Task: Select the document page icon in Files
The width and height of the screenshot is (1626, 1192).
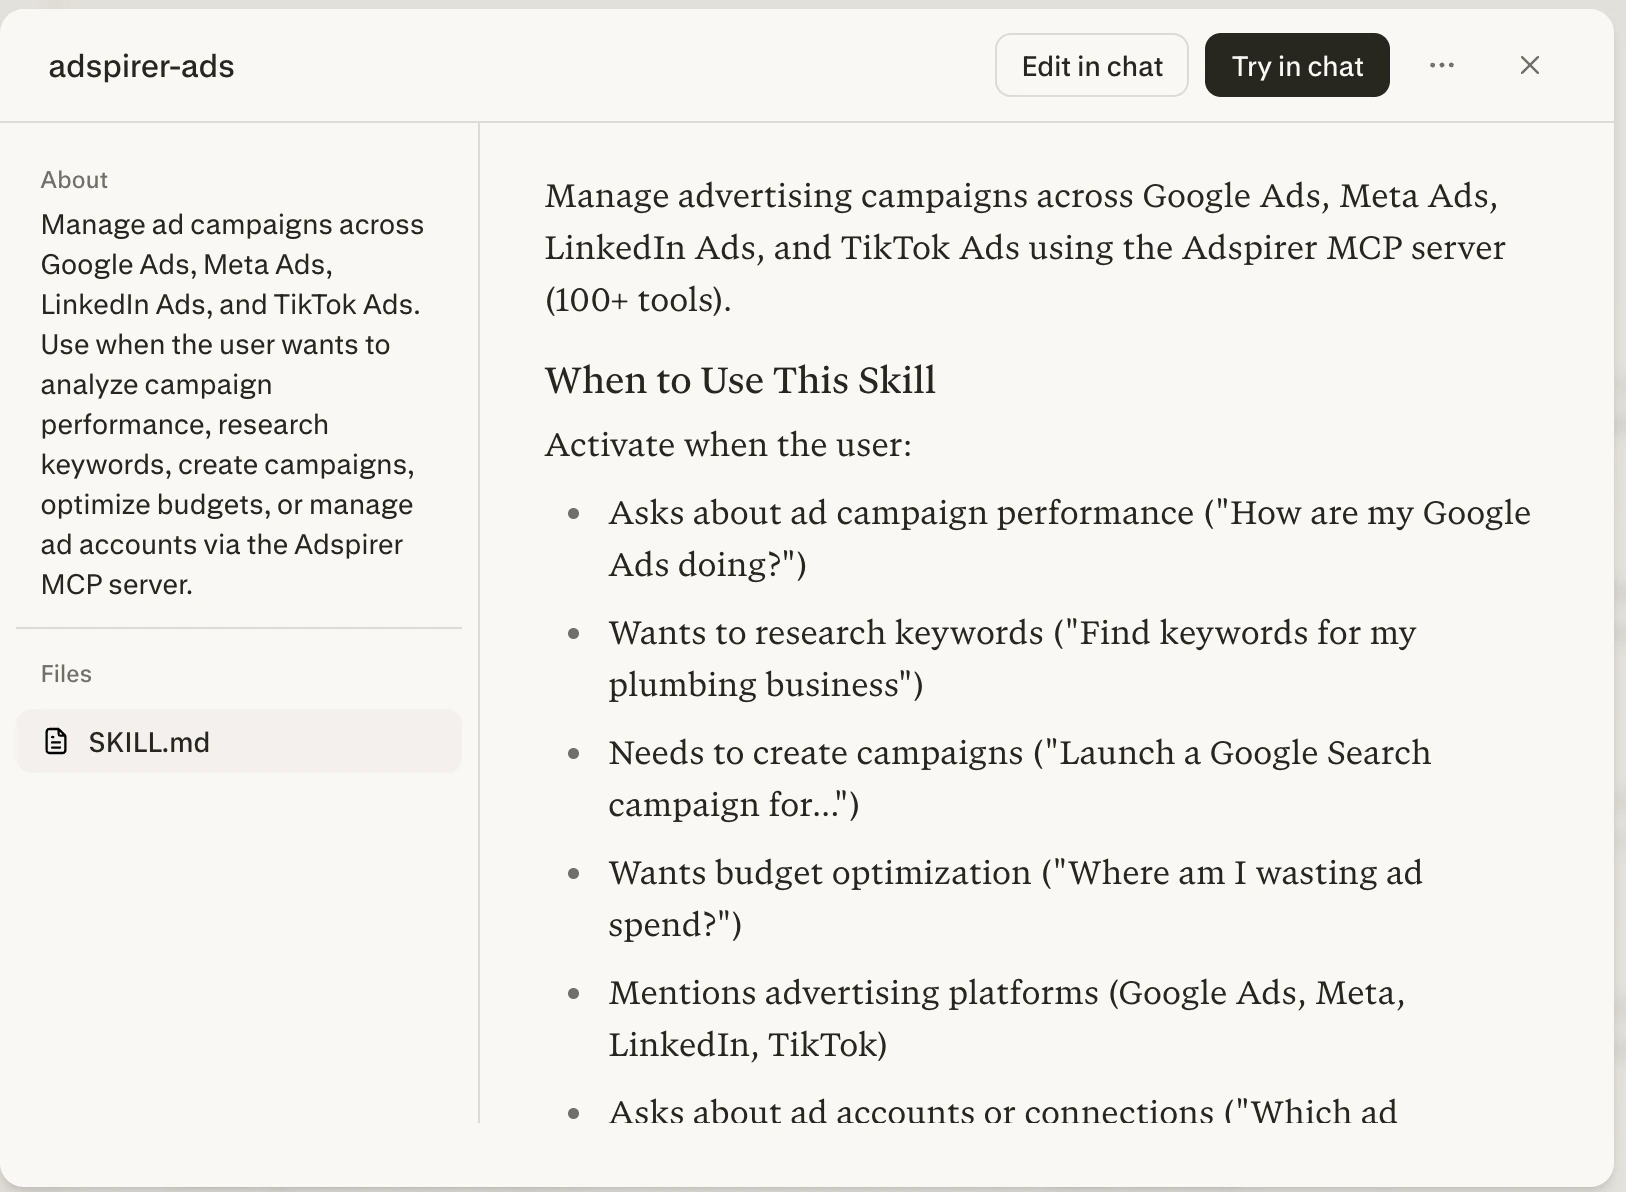Action: coord(56,742)
